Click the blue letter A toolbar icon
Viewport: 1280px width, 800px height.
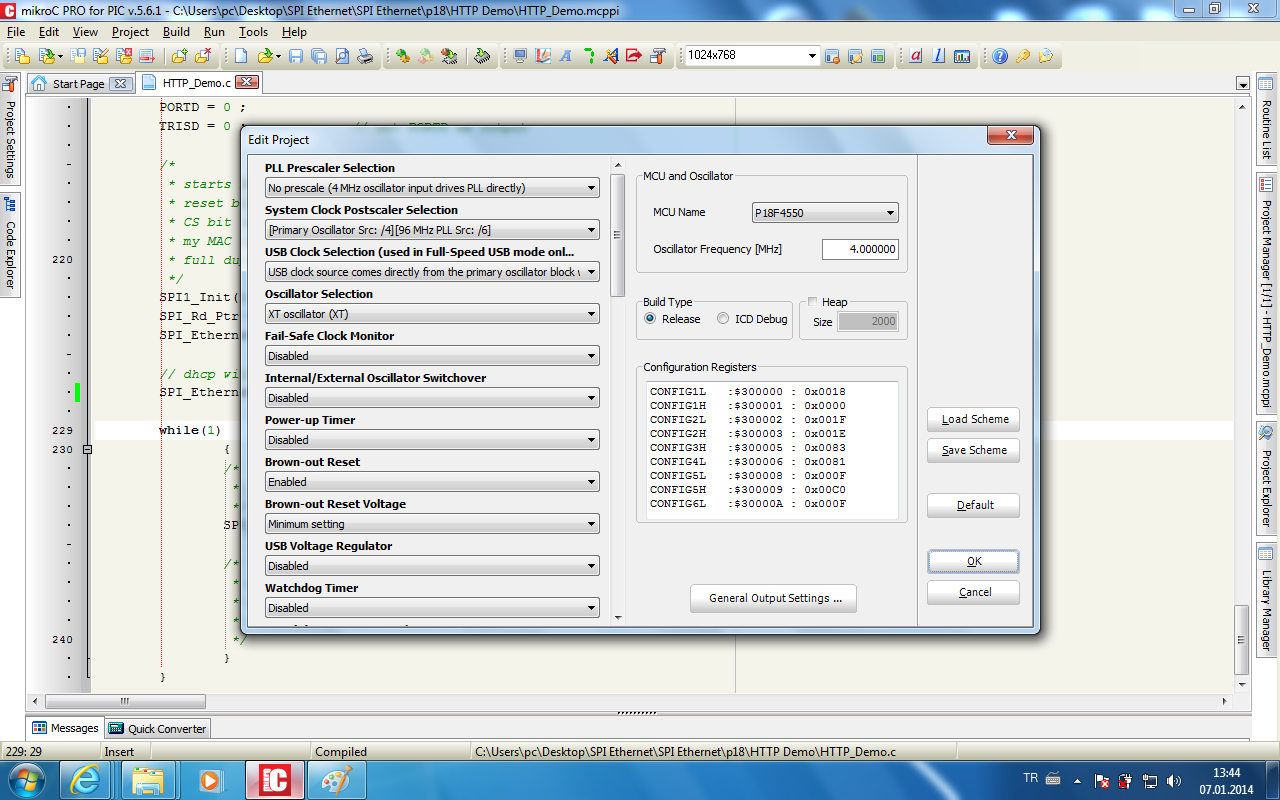pyautogui.click(x=565, y=56)
